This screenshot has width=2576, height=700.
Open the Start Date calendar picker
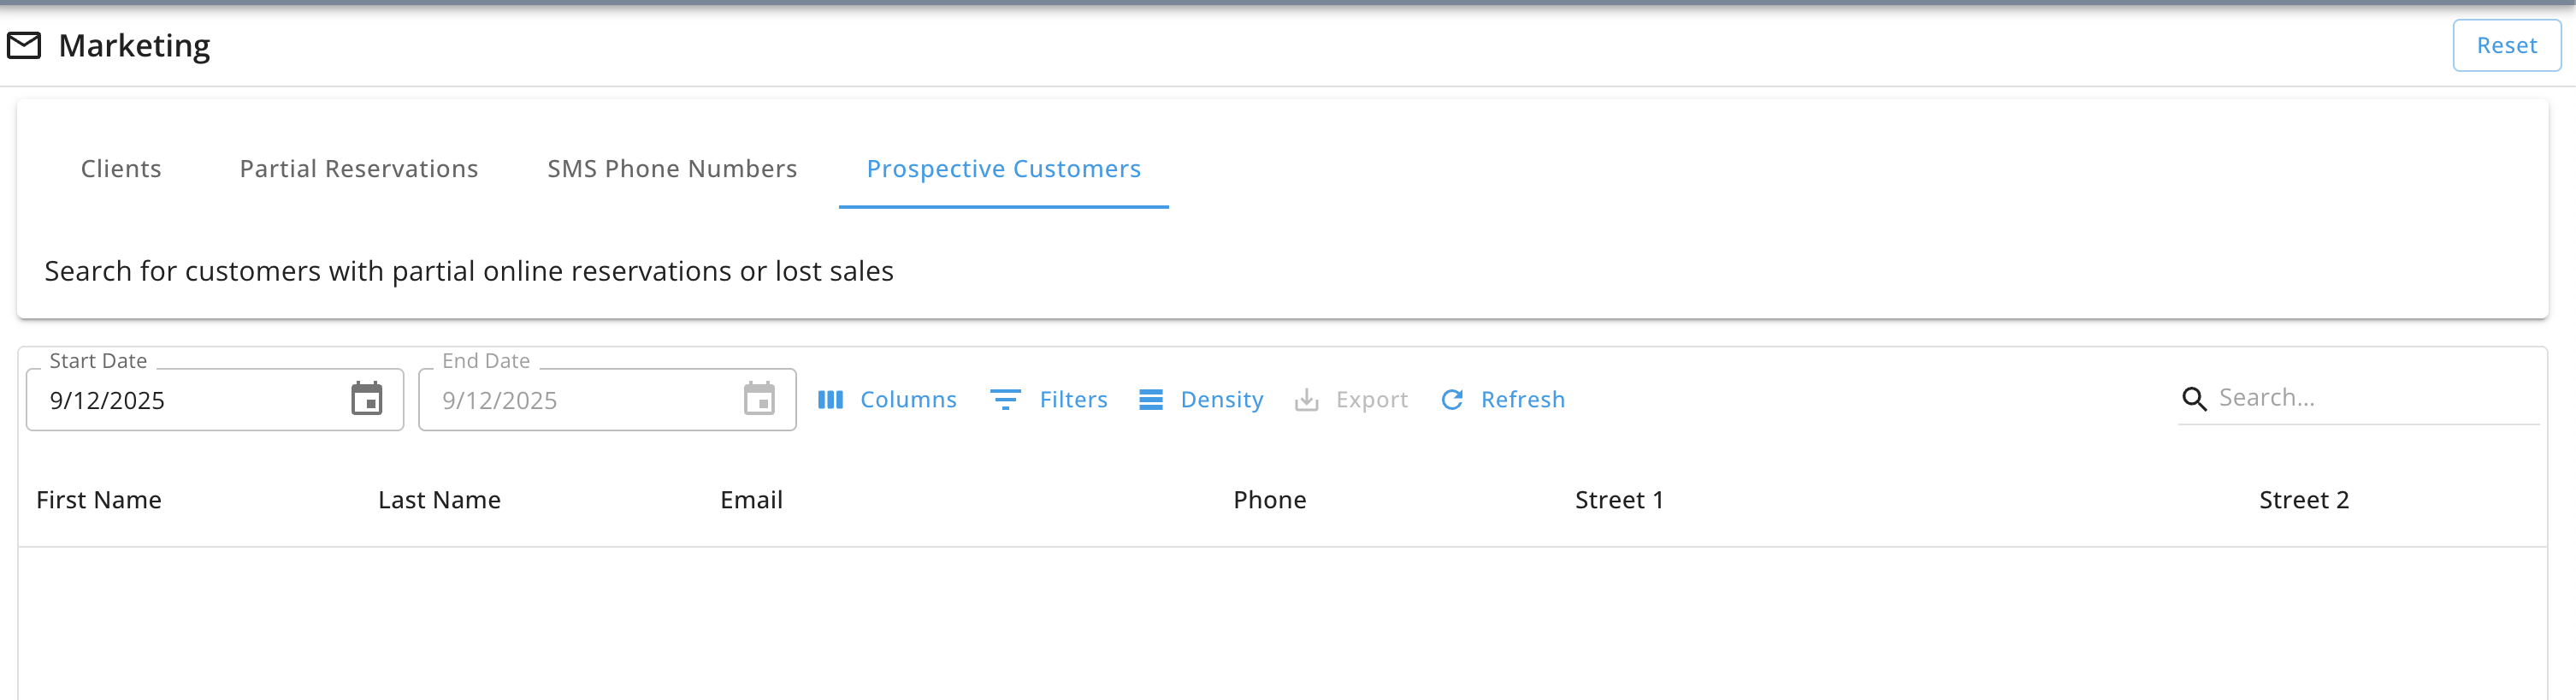pyautogui.click(x=367, y=399)
